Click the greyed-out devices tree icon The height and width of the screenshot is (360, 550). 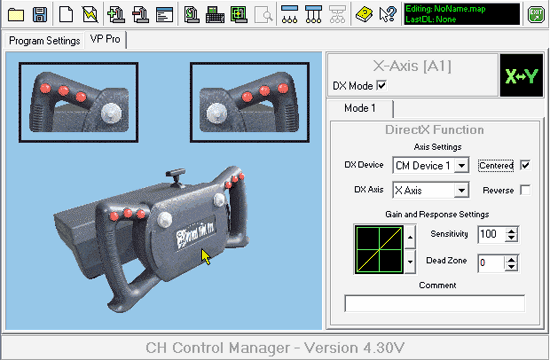pos(337,14)
